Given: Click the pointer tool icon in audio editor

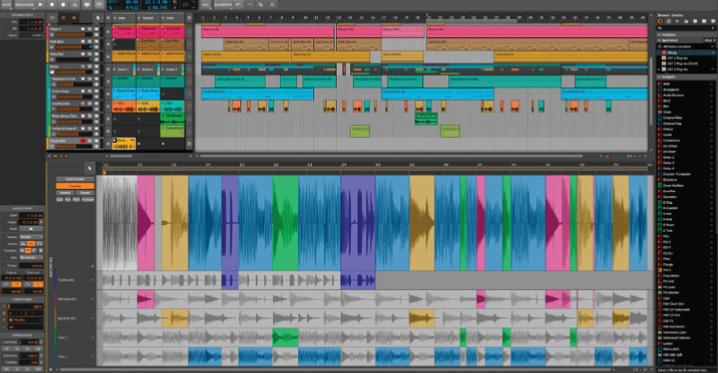Looking at the screenshot, I should (89, 168).
